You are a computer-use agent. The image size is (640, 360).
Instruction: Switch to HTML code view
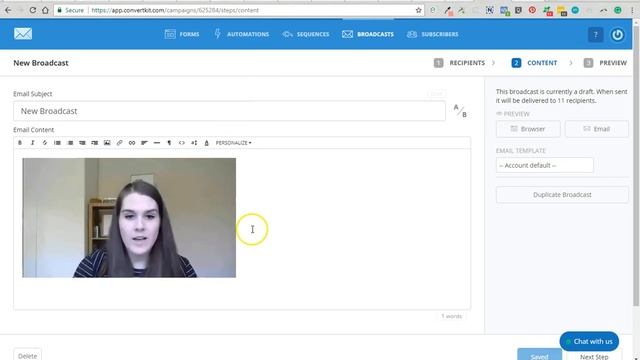[182, 143]
